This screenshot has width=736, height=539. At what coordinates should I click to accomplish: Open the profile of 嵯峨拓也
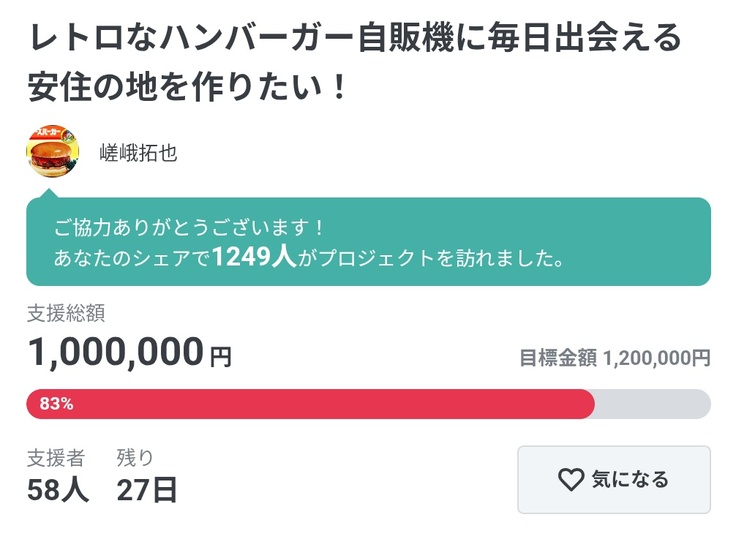(138, 153)
